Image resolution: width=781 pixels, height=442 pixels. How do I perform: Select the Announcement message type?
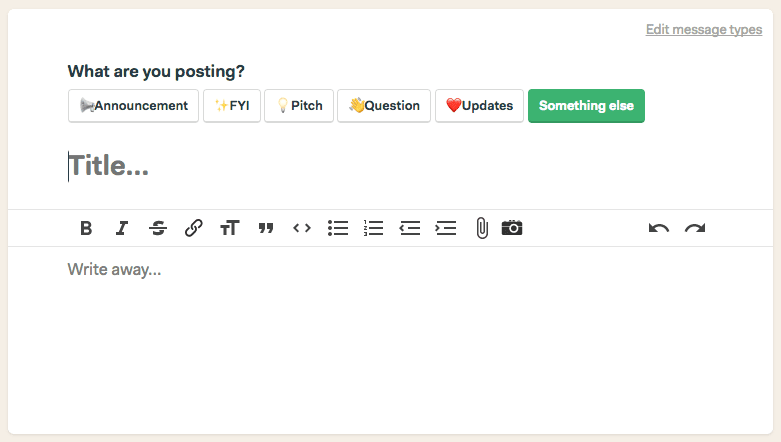(x=133, y=106)
